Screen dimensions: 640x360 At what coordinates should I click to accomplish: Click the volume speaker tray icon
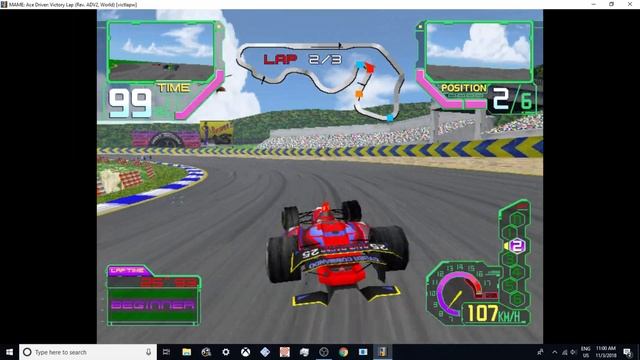click(x=573, y=352)
